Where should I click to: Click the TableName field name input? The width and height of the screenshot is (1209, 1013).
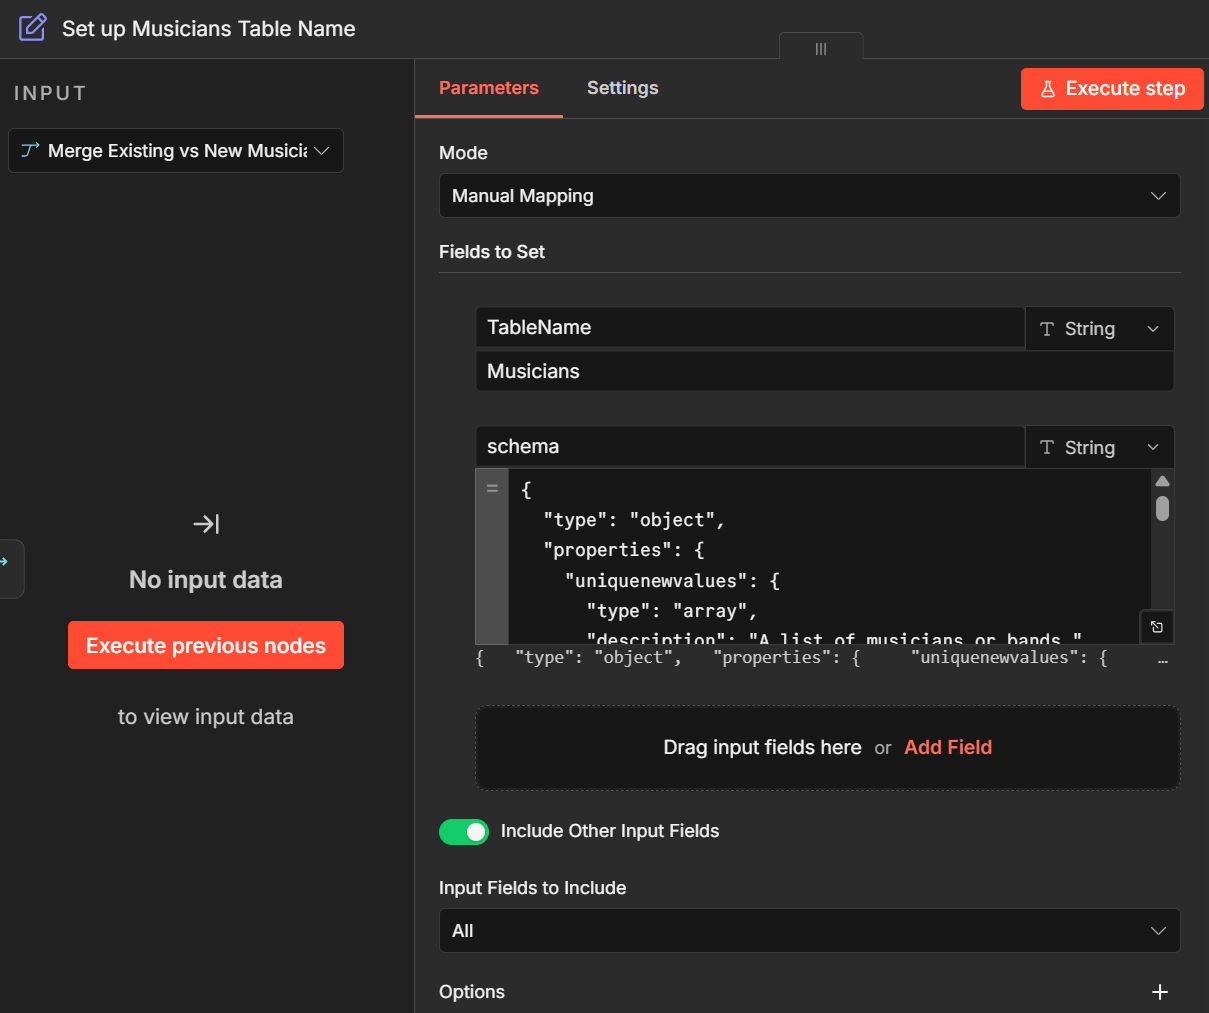pos(750,327)
